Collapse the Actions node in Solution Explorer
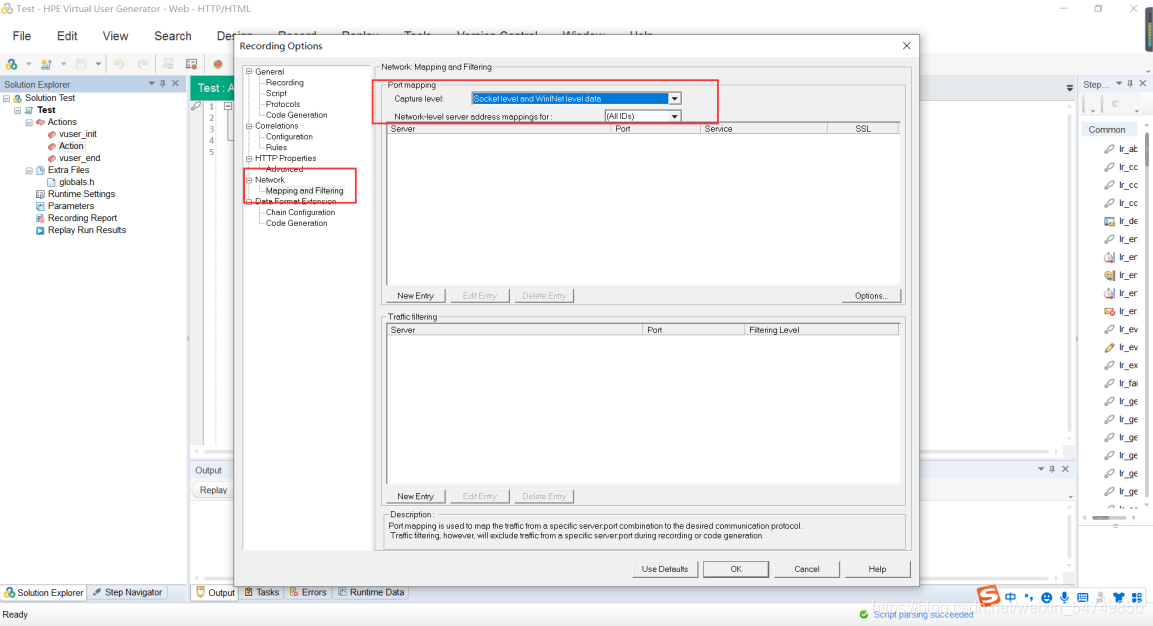The image size is (1153, 626). click(29, 122)
